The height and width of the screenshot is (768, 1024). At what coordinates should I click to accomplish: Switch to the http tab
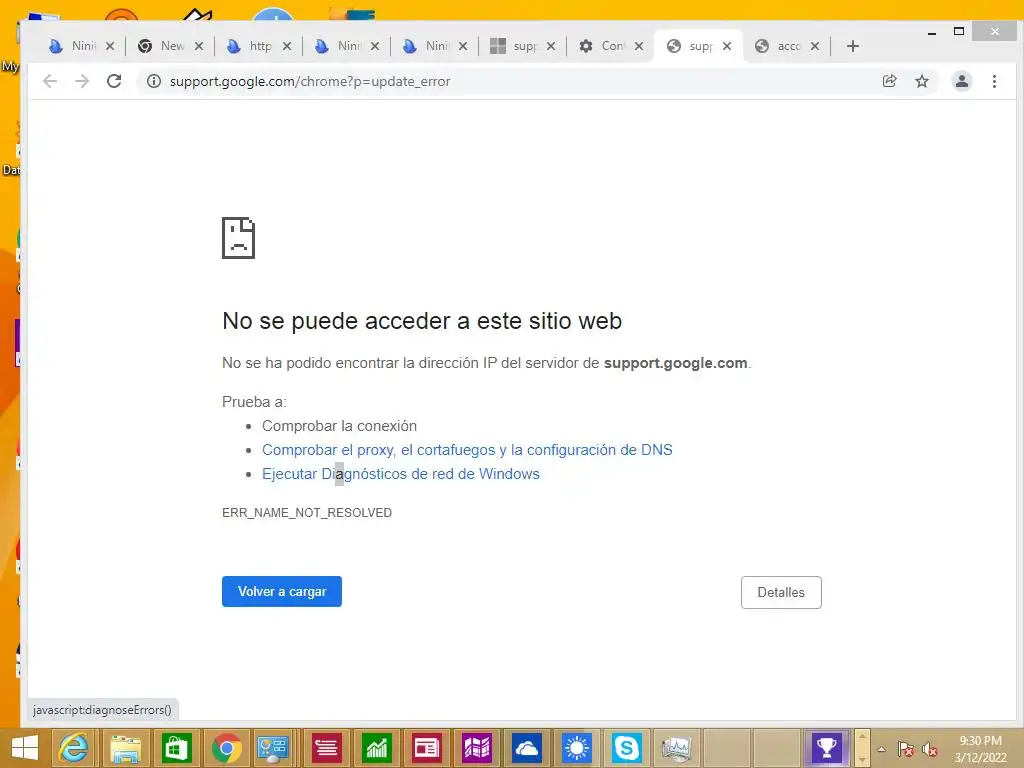258,46
